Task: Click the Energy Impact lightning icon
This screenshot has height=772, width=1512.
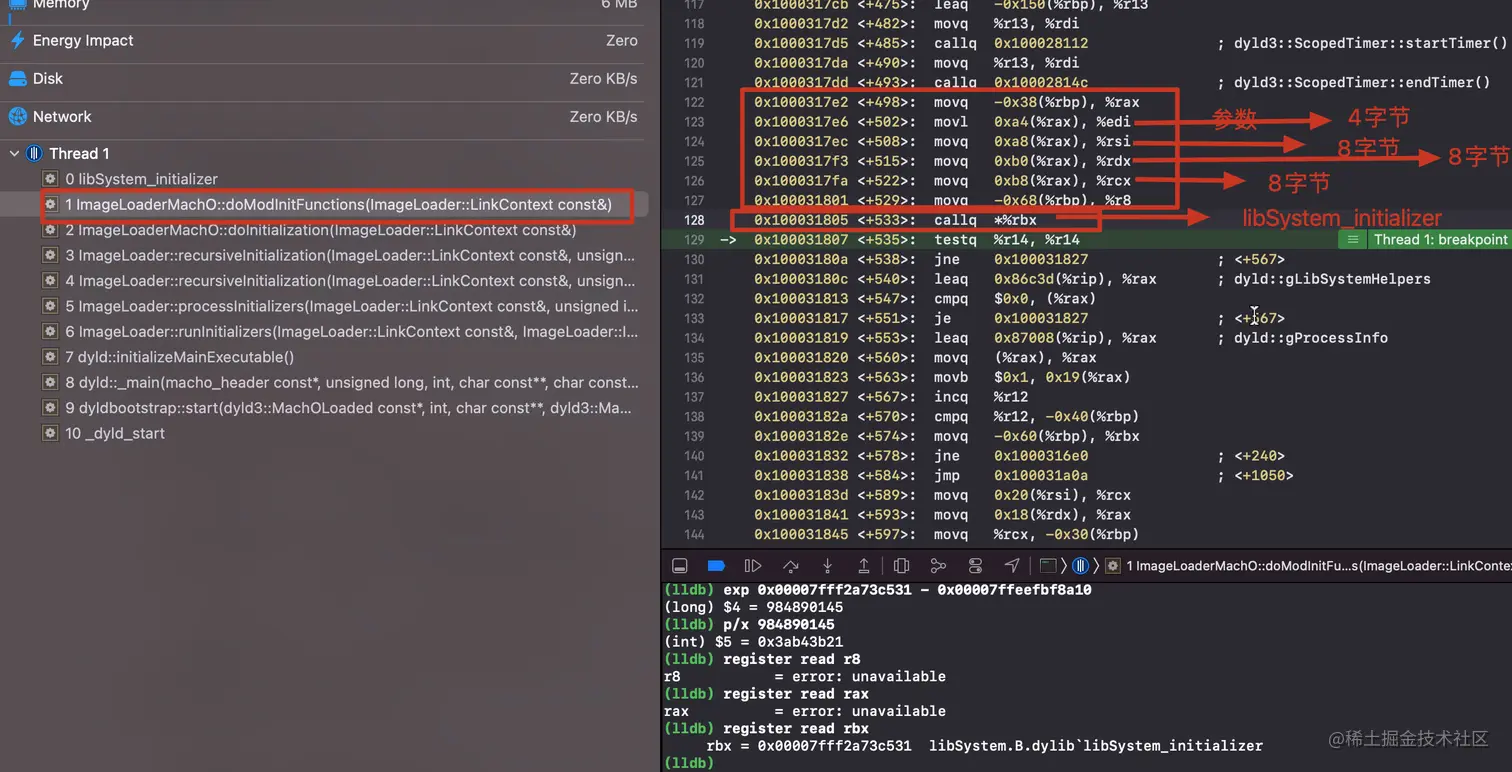Action: pos(17,41)
